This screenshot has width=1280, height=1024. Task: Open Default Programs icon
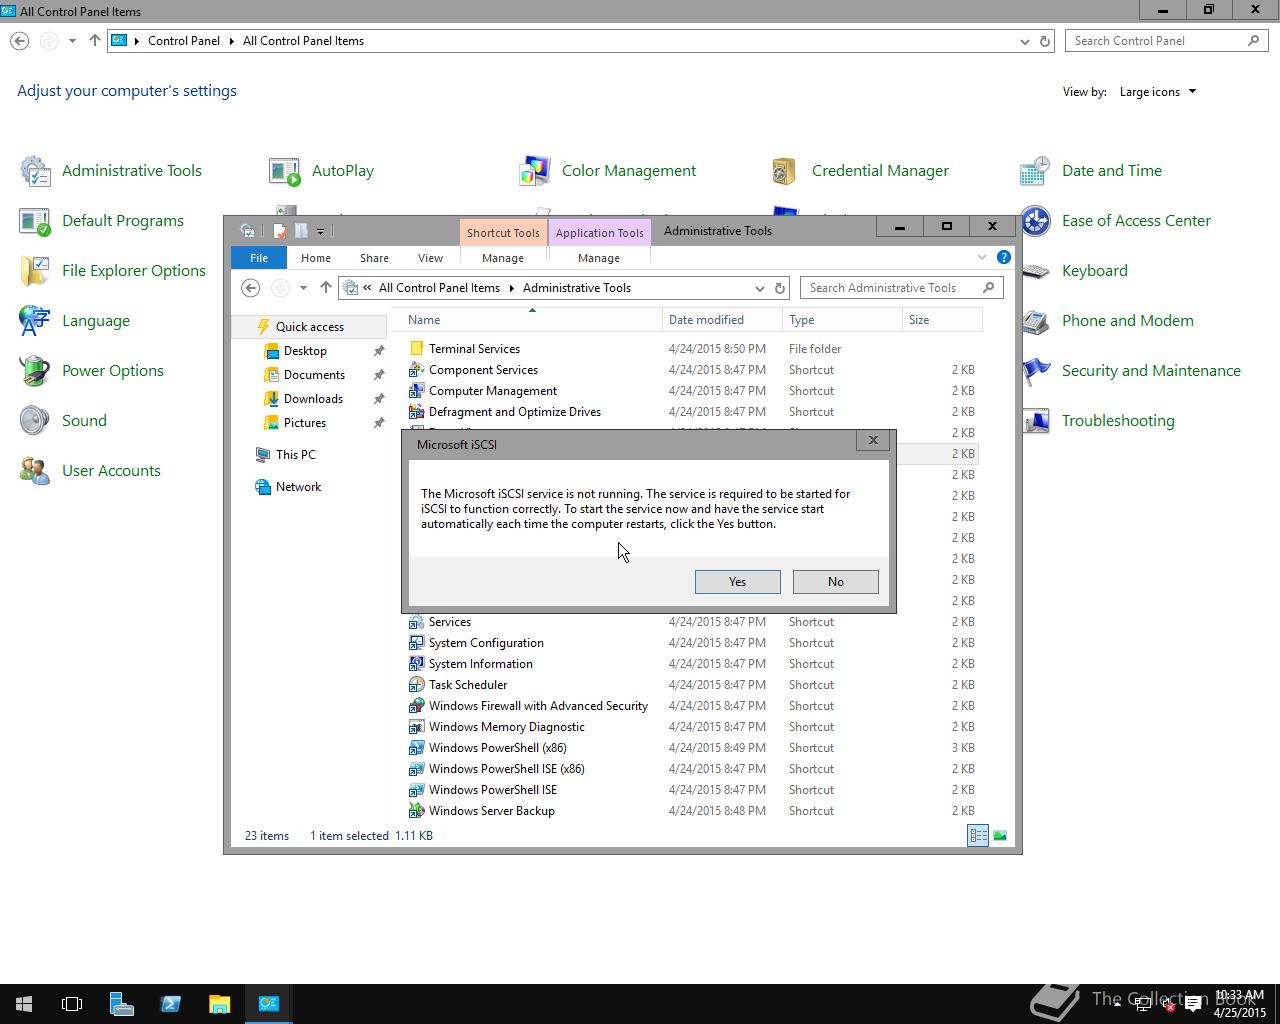click(35, 221)
